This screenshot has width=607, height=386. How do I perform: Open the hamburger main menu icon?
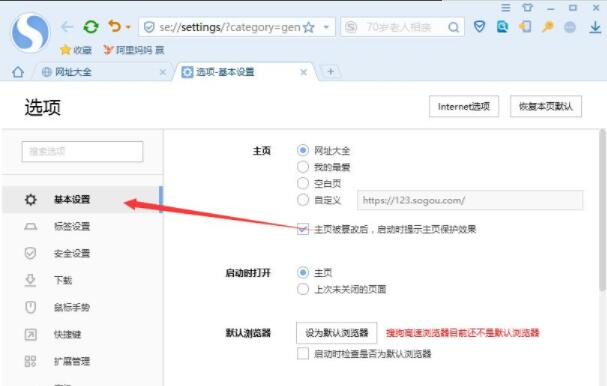[x=506, y=7]
